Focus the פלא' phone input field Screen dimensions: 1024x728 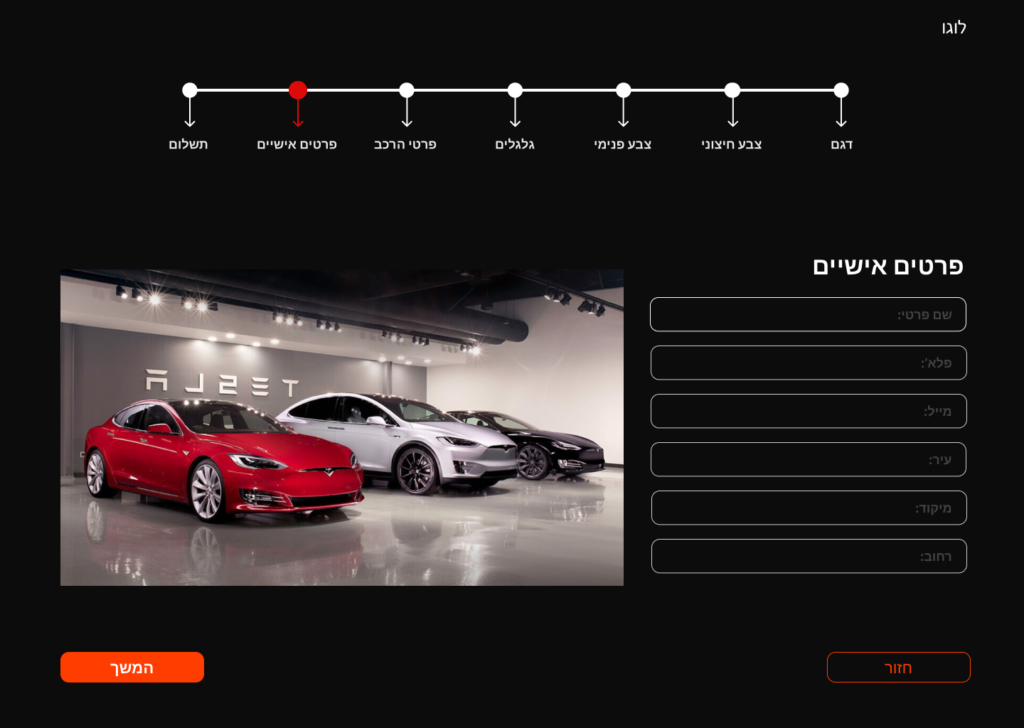(808, 362)
